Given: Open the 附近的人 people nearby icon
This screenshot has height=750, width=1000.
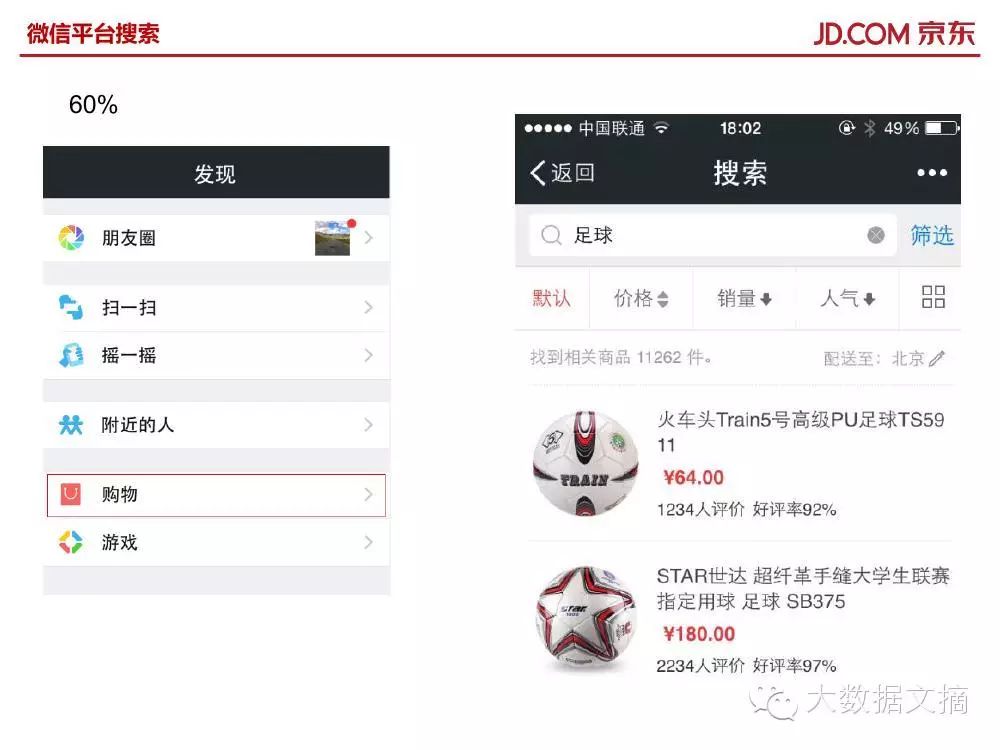Looking at the screenshot, I should [x=71, y=425].
